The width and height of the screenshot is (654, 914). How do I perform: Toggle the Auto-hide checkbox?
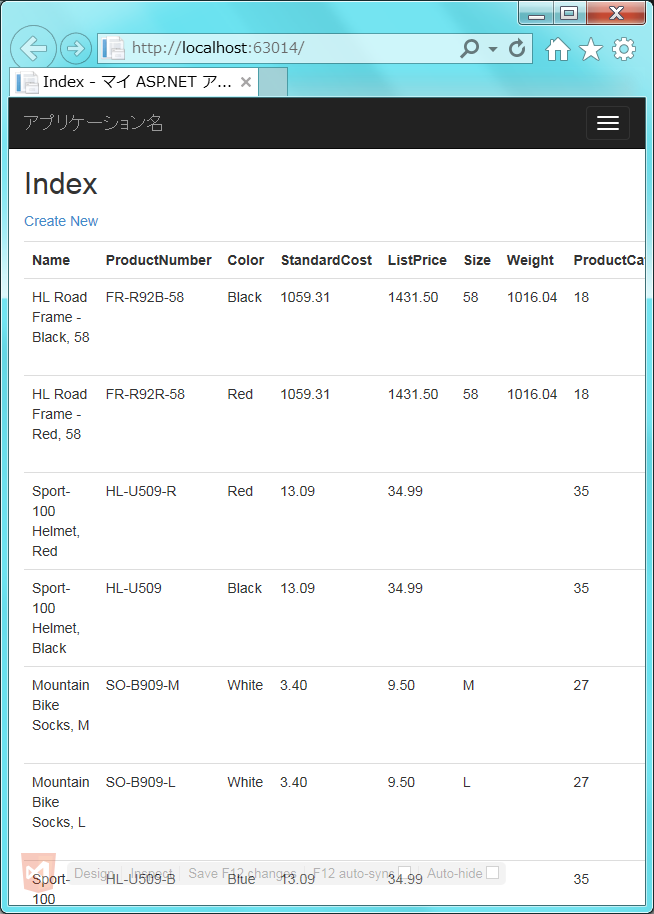[x=492, y=873]
